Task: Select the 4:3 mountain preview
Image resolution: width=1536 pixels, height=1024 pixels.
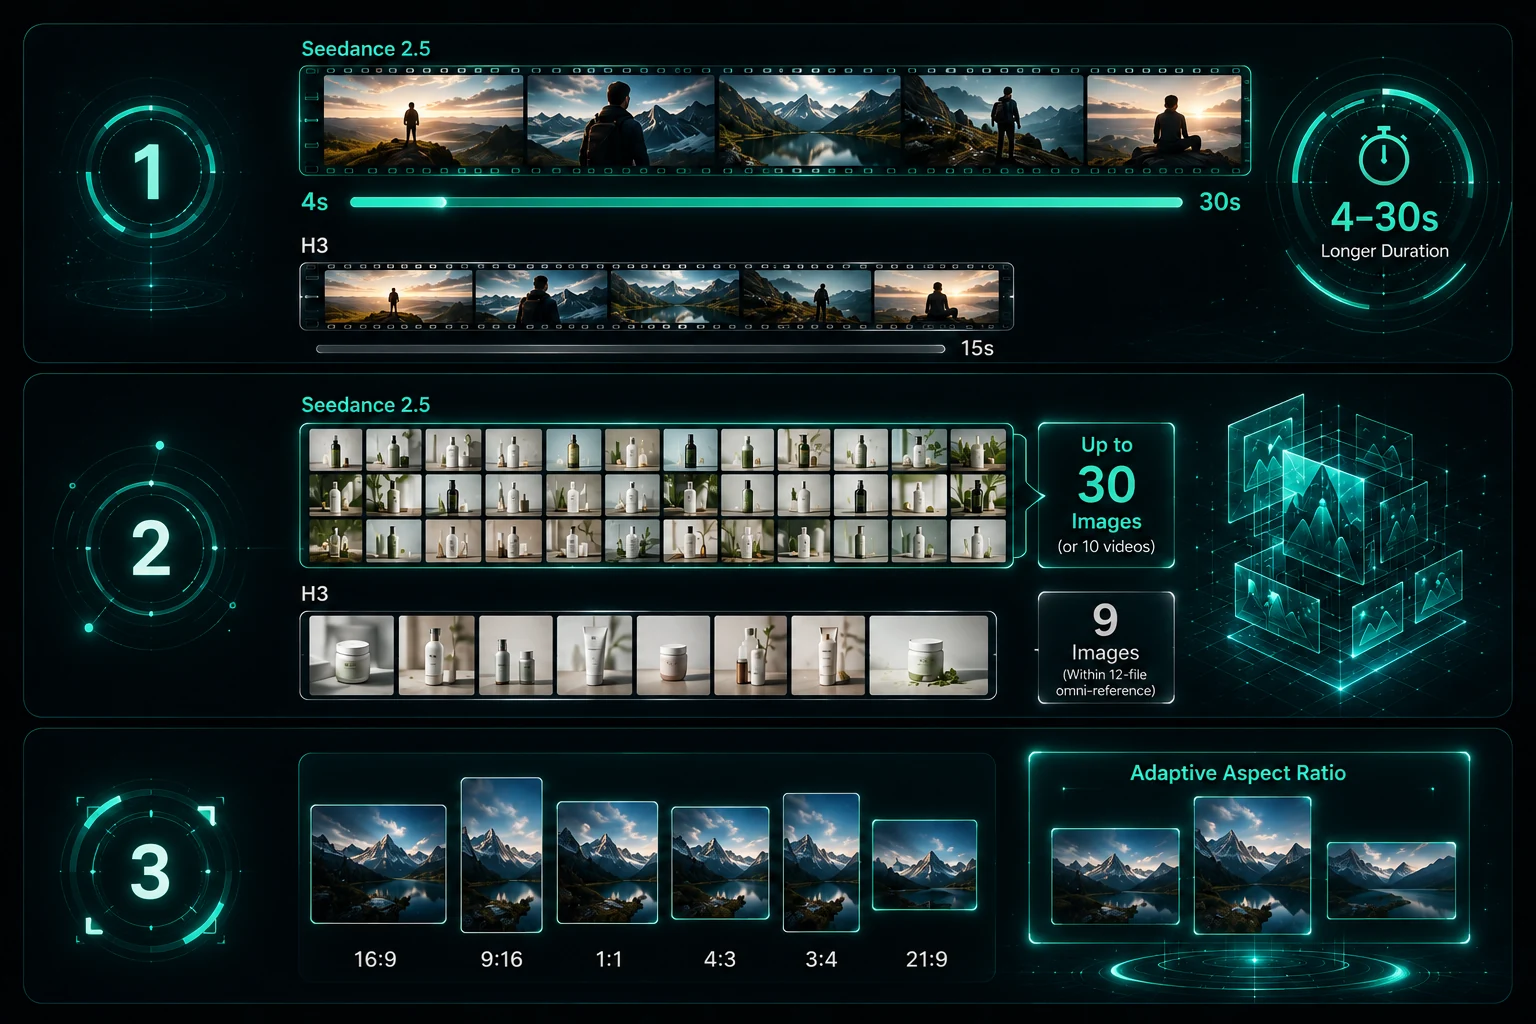Action: [720, 863]
